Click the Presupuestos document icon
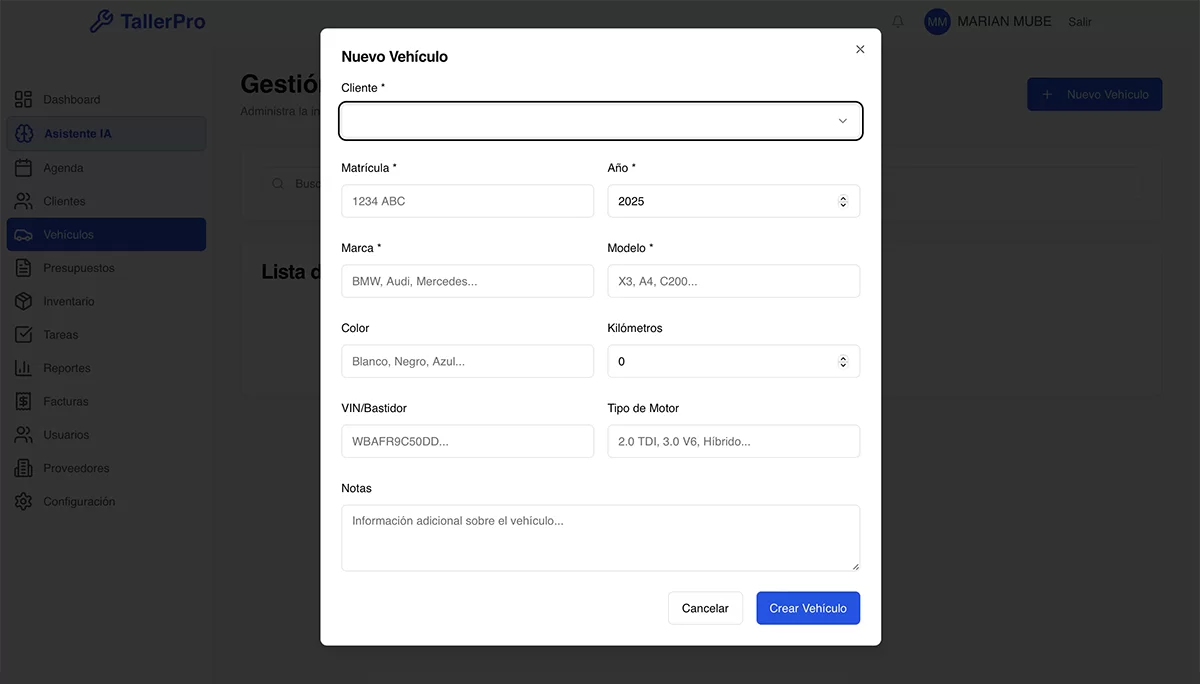This screenshot has width=1200, height=684. (23, 268)
